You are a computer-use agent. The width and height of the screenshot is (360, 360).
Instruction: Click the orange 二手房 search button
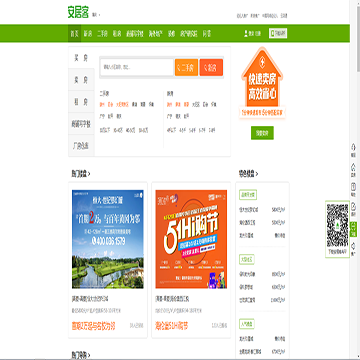(x=186, y=68)
